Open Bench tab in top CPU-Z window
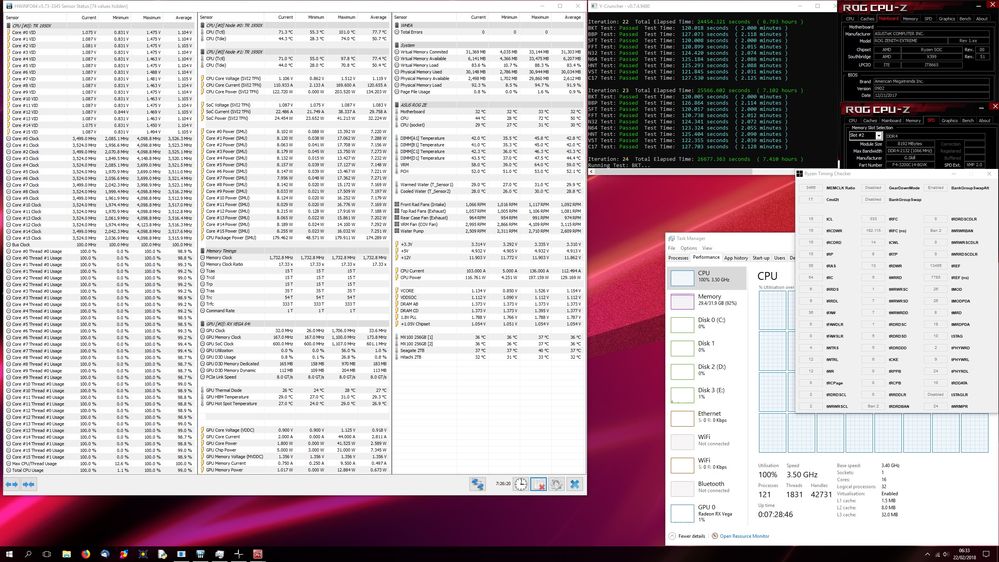999x562 pixels. [x=965, y=18]
